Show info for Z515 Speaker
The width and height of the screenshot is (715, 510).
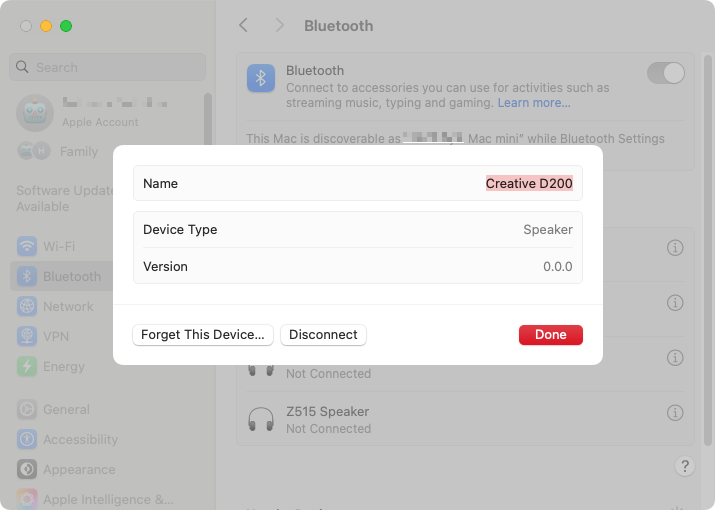point(675,413)
